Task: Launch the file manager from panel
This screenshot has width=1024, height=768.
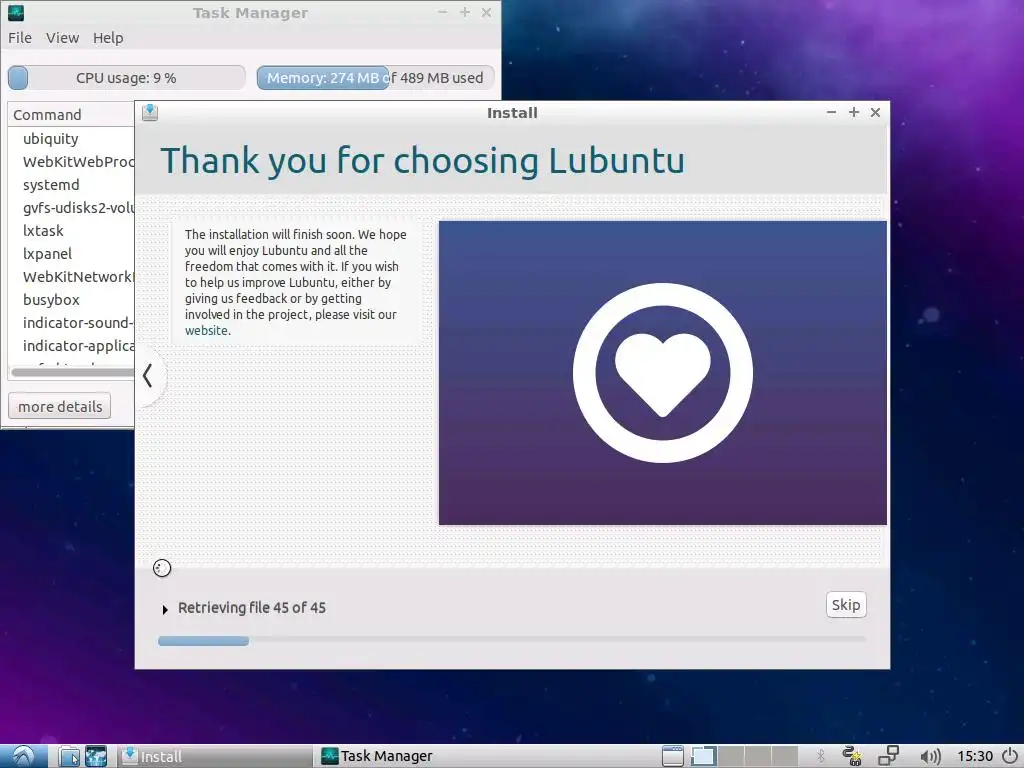Action: pyautogui.click(x=69, y=756)
